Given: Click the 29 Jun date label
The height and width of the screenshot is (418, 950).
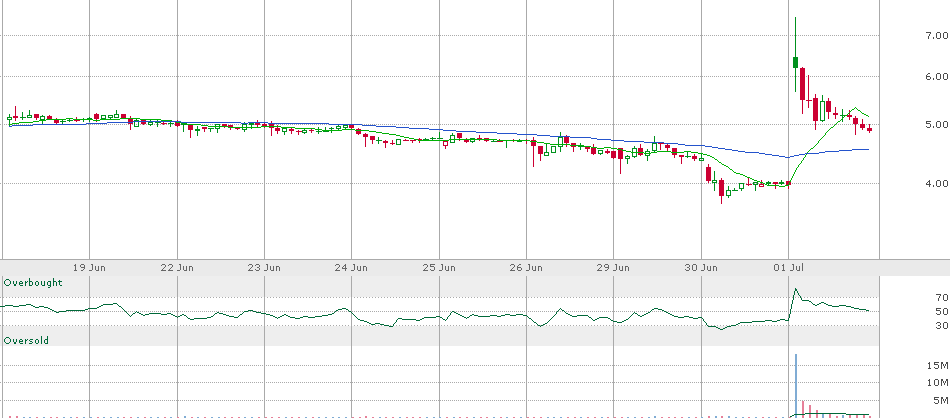Looking at the screenshot, I should pos(614,267).
